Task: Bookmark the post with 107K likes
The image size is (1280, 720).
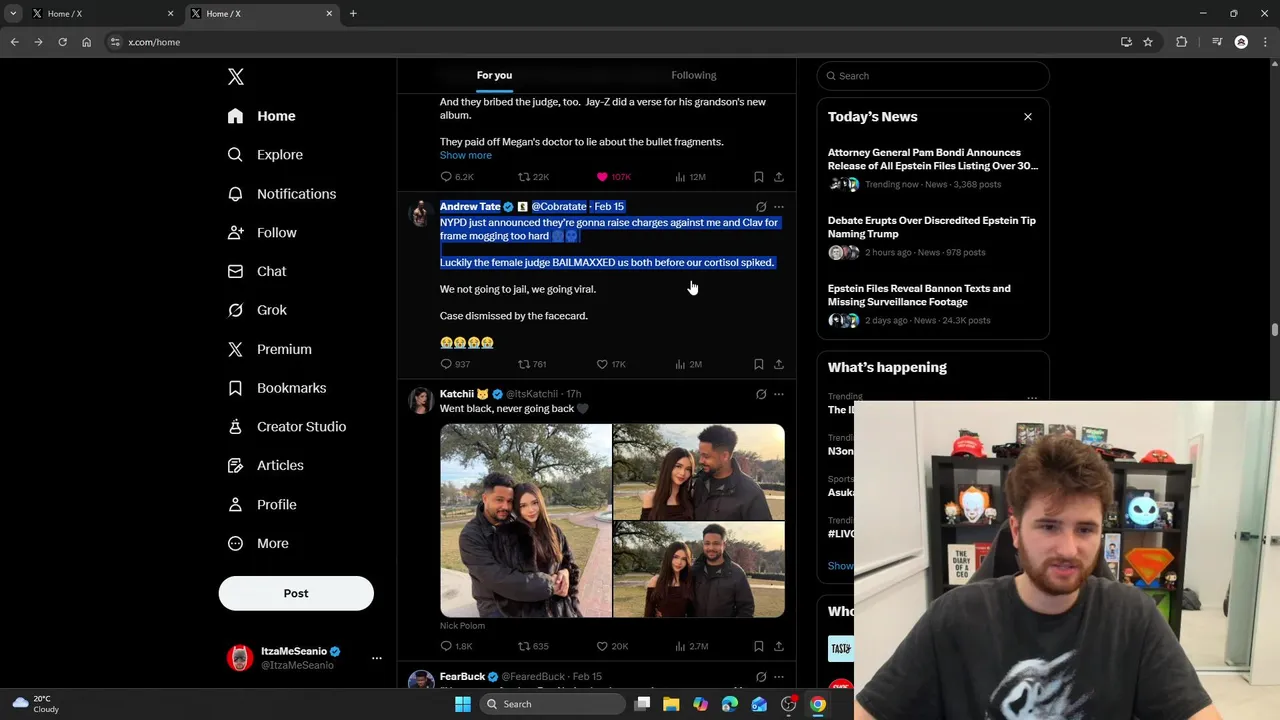Action: (759, 177)
